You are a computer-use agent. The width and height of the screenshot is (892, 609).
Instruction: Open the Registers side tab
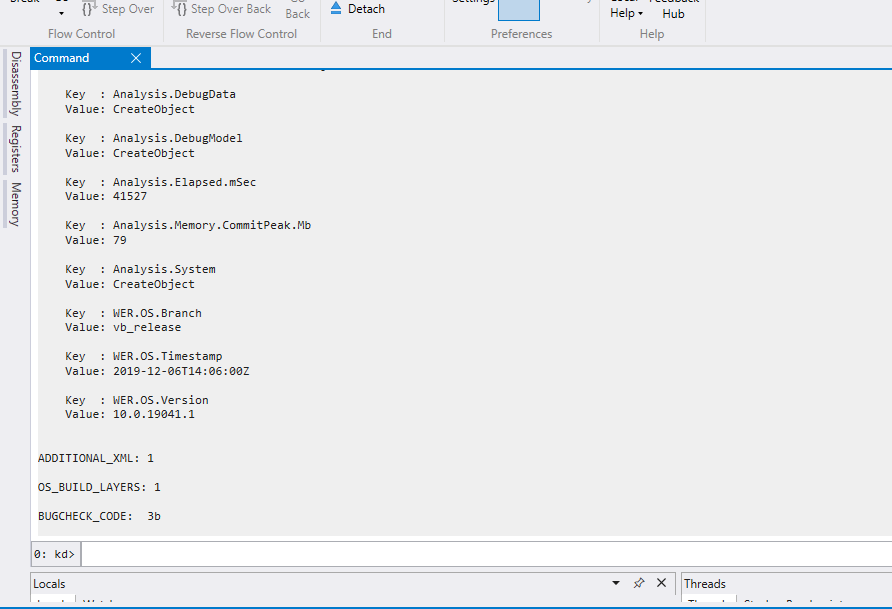point(15,148)
